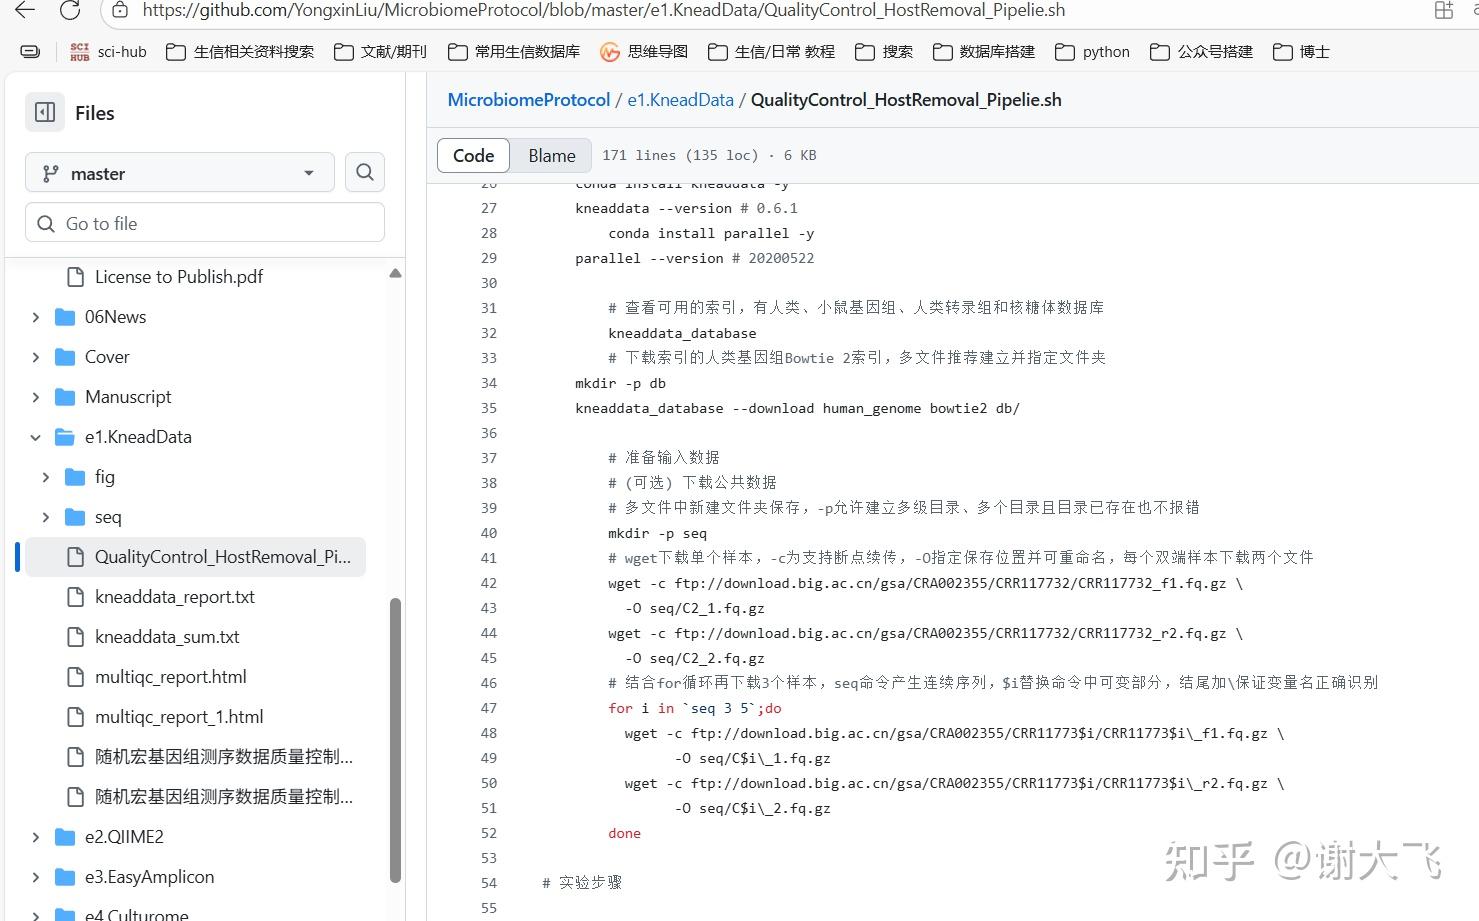Viewport: 1479px width, 921px height.
Task: Open the e1.KneadData breadcrumb link
Action: (680, 99)
